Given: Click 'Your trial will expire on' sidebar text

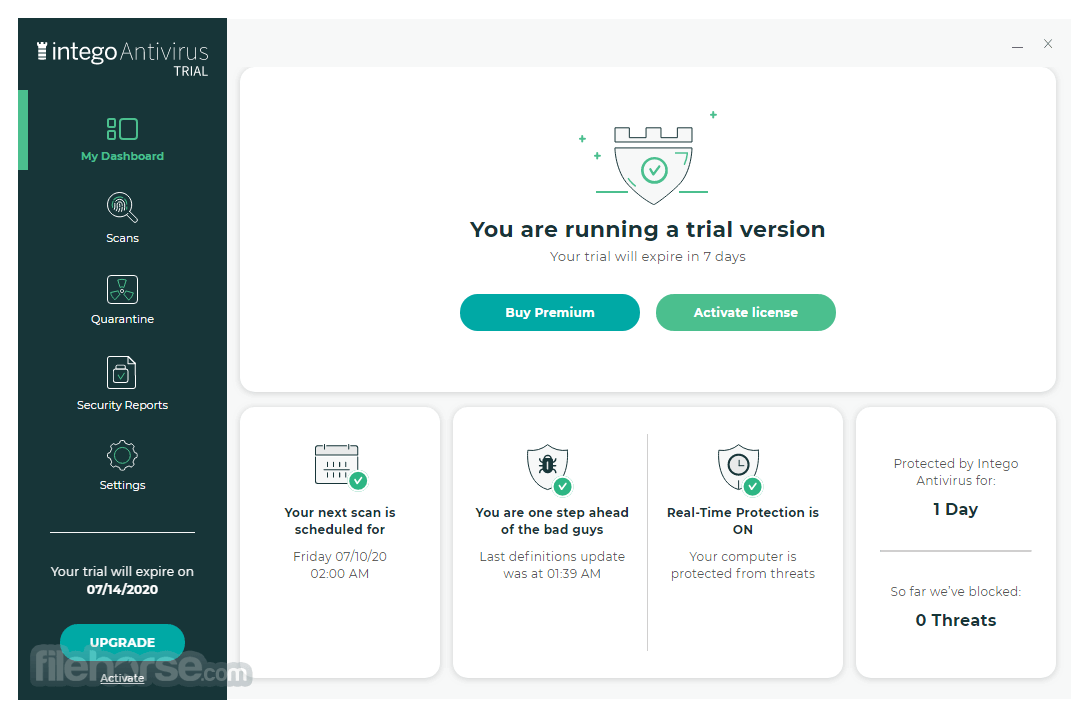Looking at the screenshot, I should 122,572.
